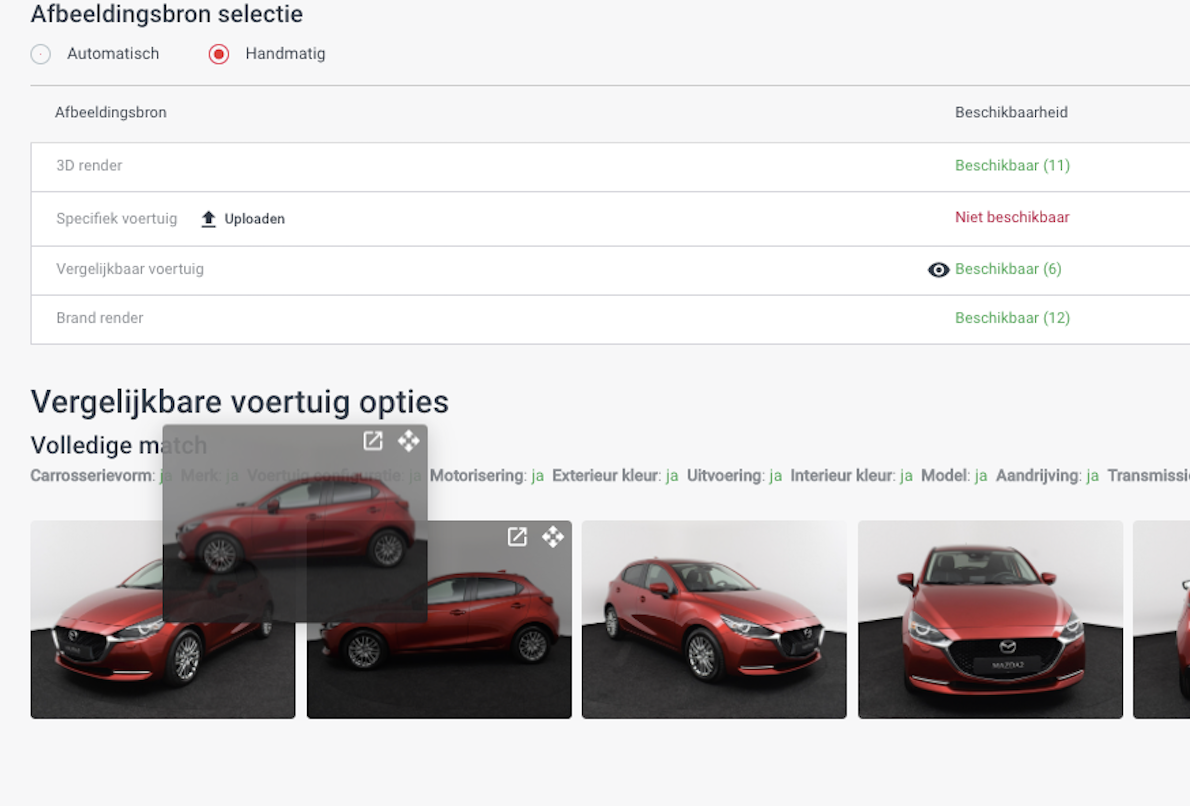Click the move handle on the floating car image
The width and height of the screenshot is (1190, 806).
coord(409,441)
